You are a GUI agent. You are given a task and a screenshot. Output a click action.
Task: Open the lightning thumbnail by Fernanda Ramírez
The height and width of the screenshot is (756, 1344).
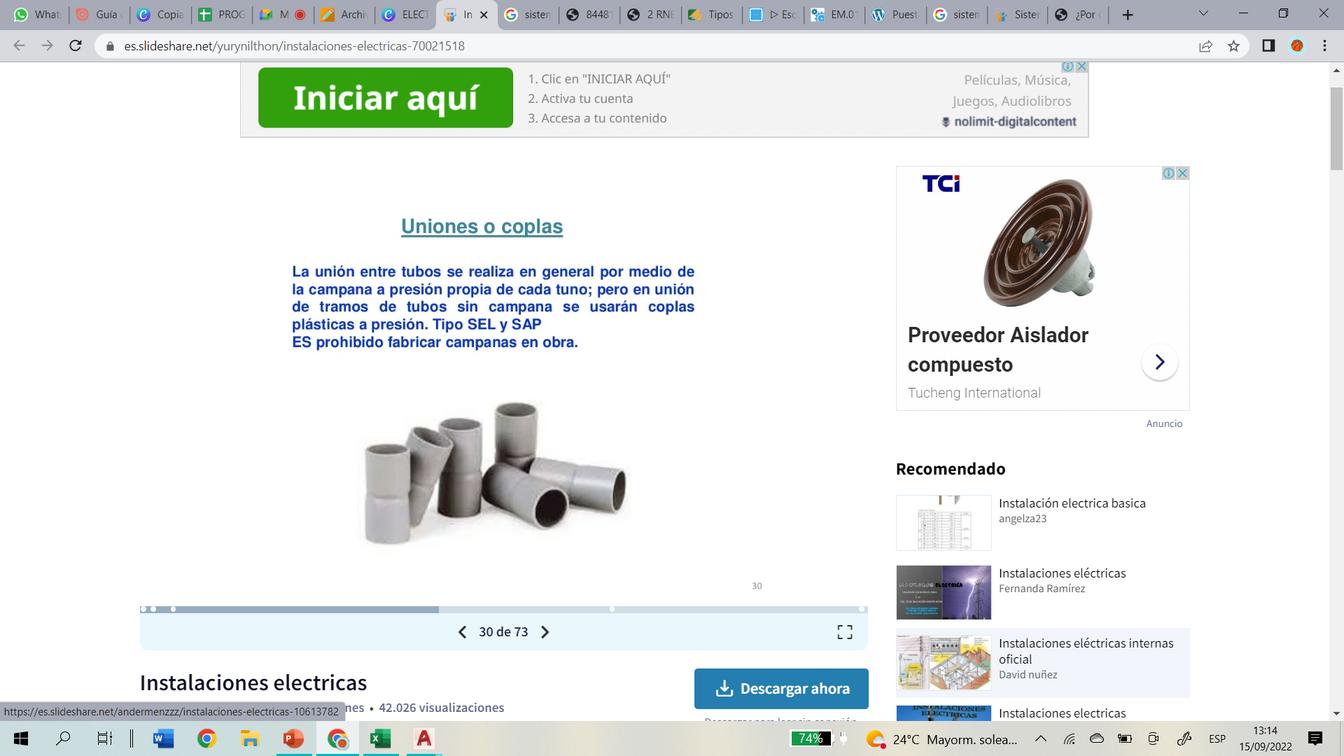tap(943, 593)
